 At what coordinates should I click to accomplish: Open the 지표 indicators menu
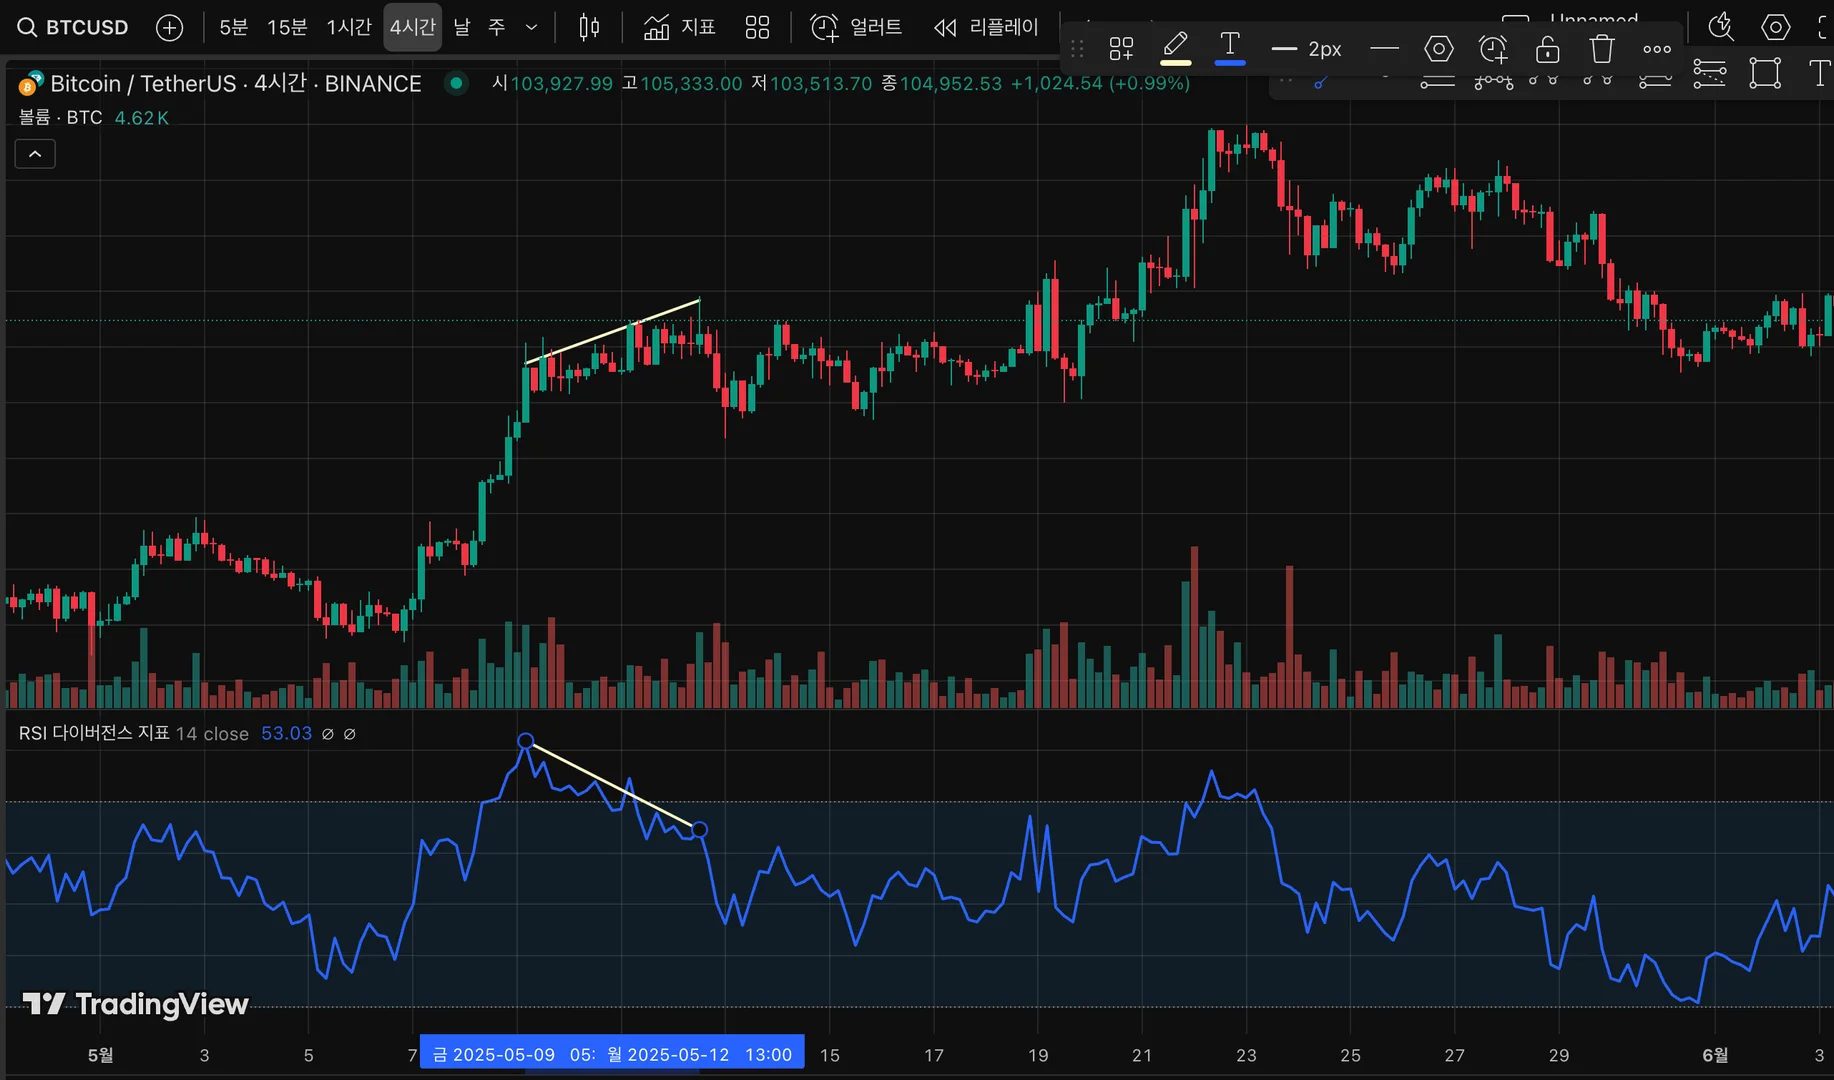coord(680,28)
